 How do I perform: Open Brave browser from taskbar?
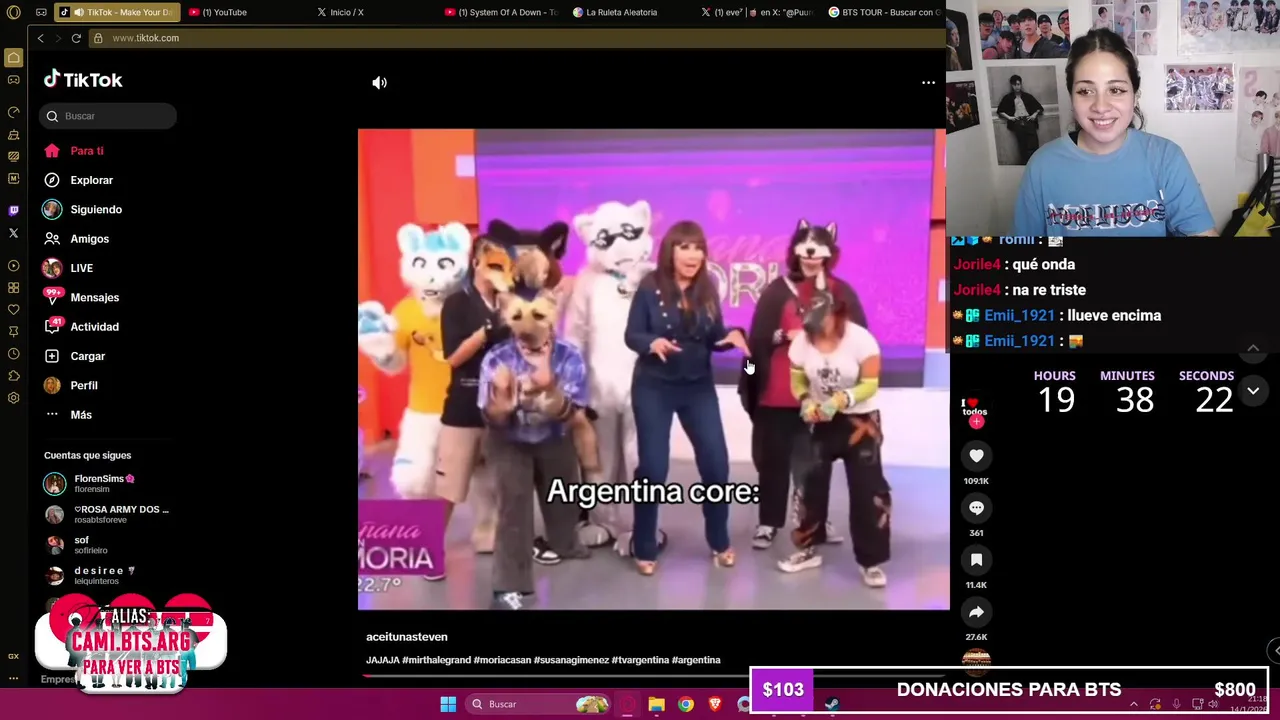(715, 704)
